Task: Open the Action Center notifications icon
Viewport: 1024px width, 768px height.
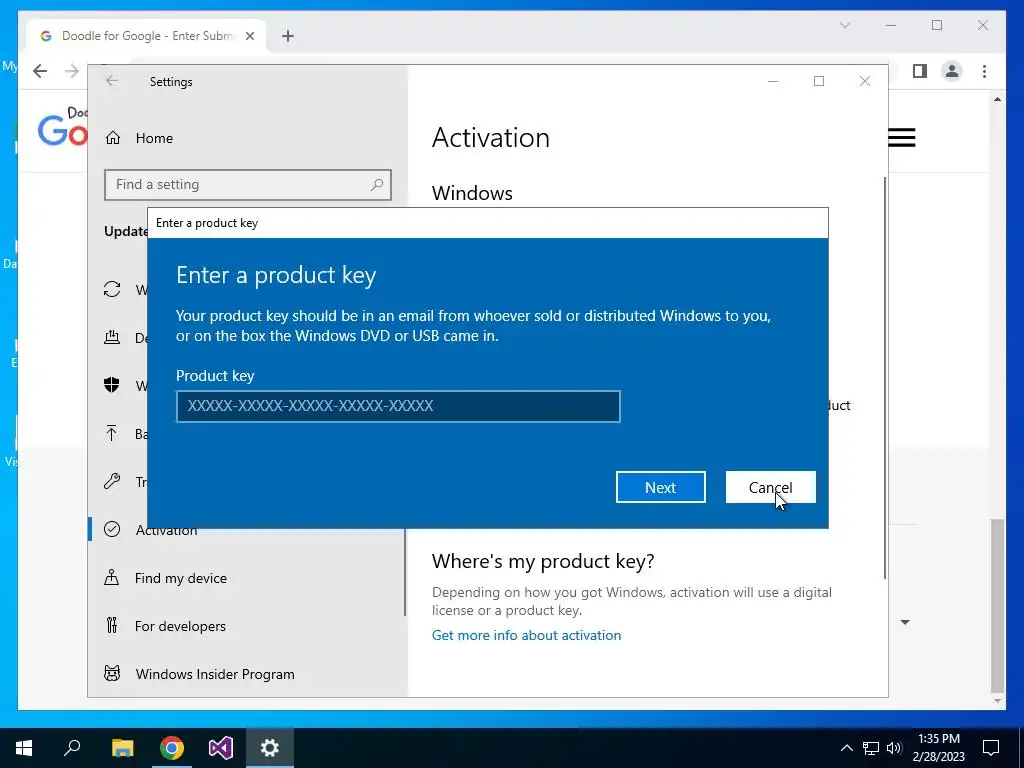Action: [991, 748]
